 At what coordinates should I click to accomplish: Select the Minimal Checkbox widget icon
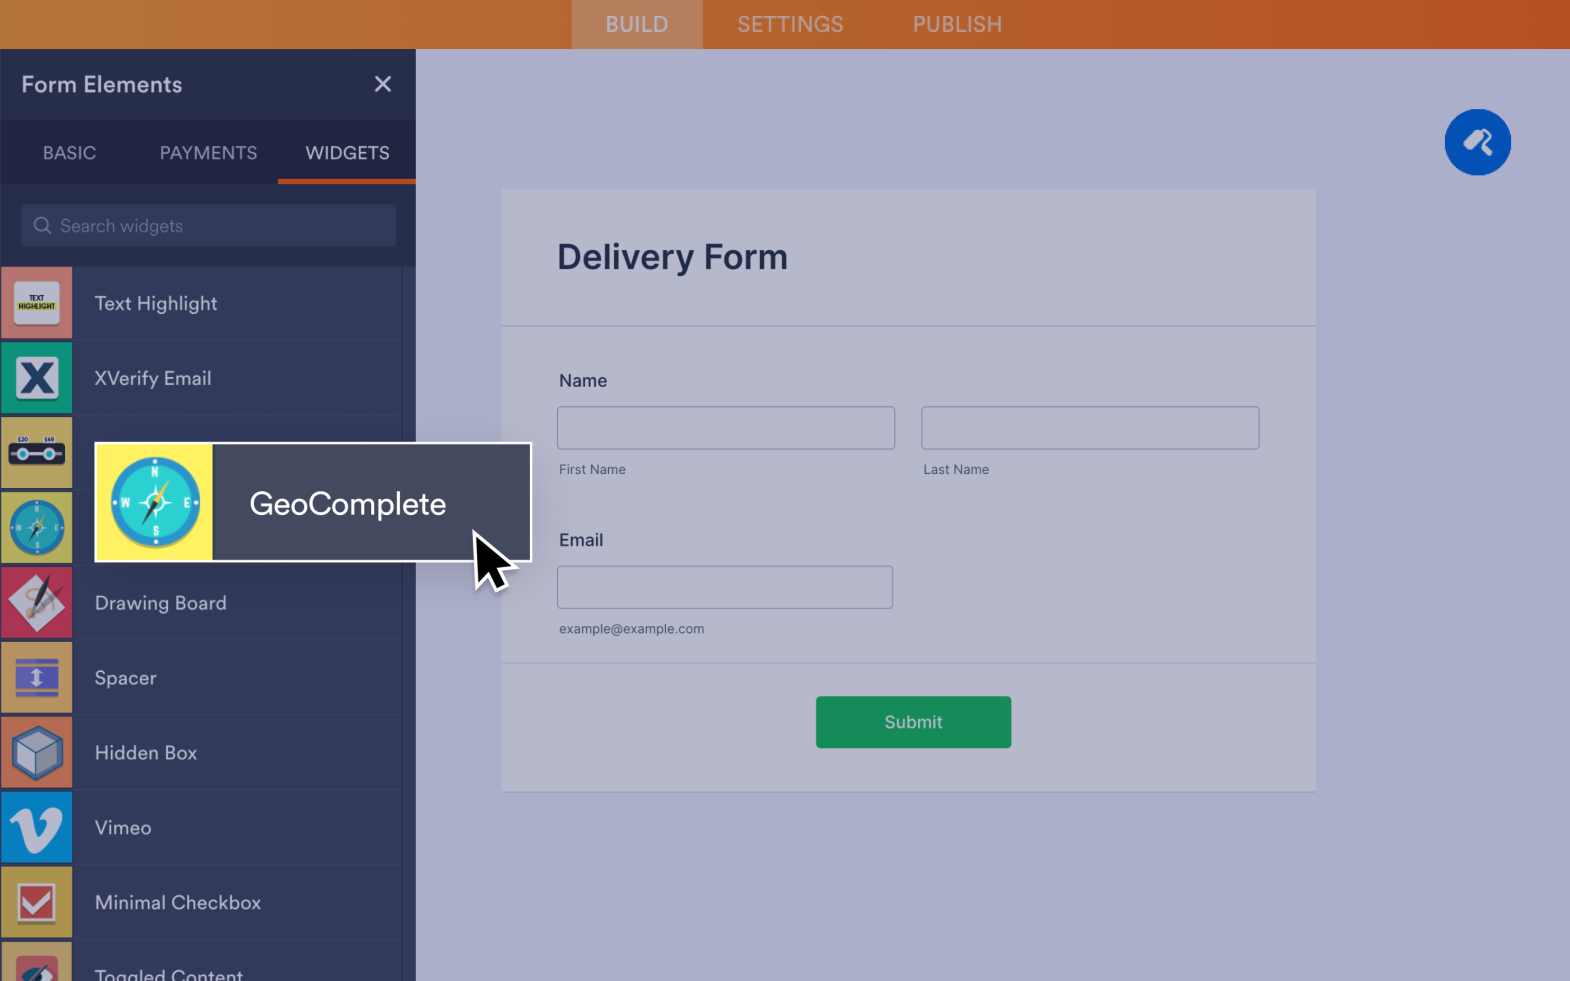click(37, 903)
